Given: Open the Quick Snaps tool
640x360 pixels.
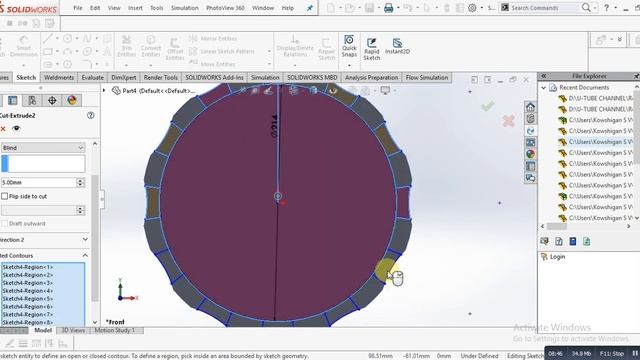Looking at the screenshot, I should [349, 46].
